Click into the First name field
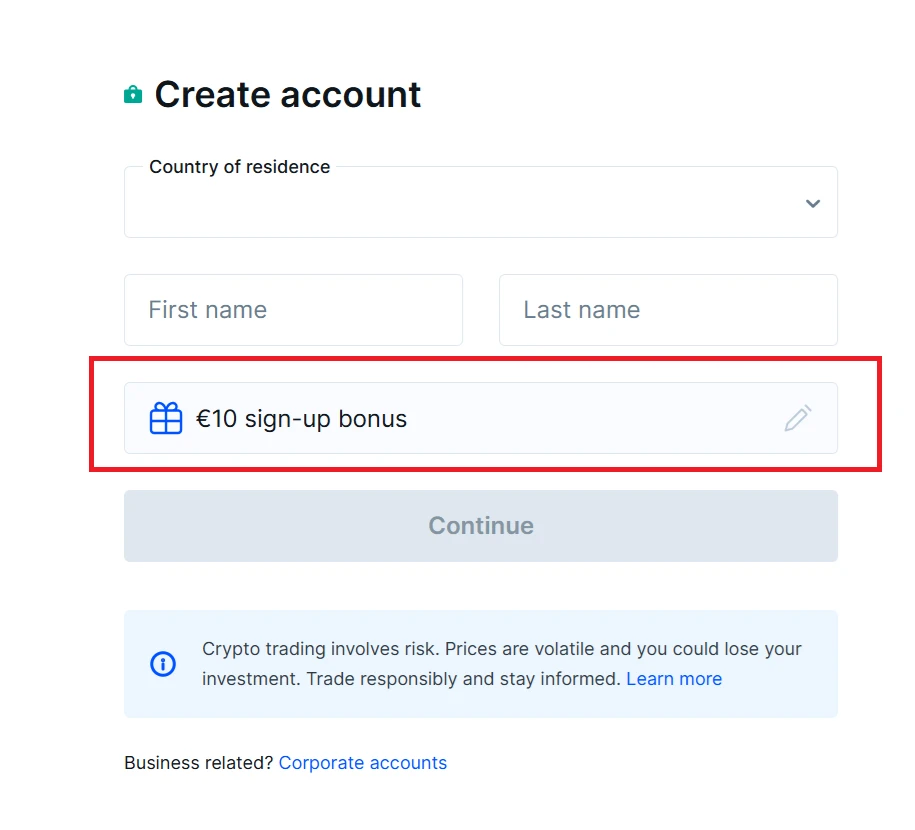The height and width of the screenshot is (830, 915). point(293,310)
